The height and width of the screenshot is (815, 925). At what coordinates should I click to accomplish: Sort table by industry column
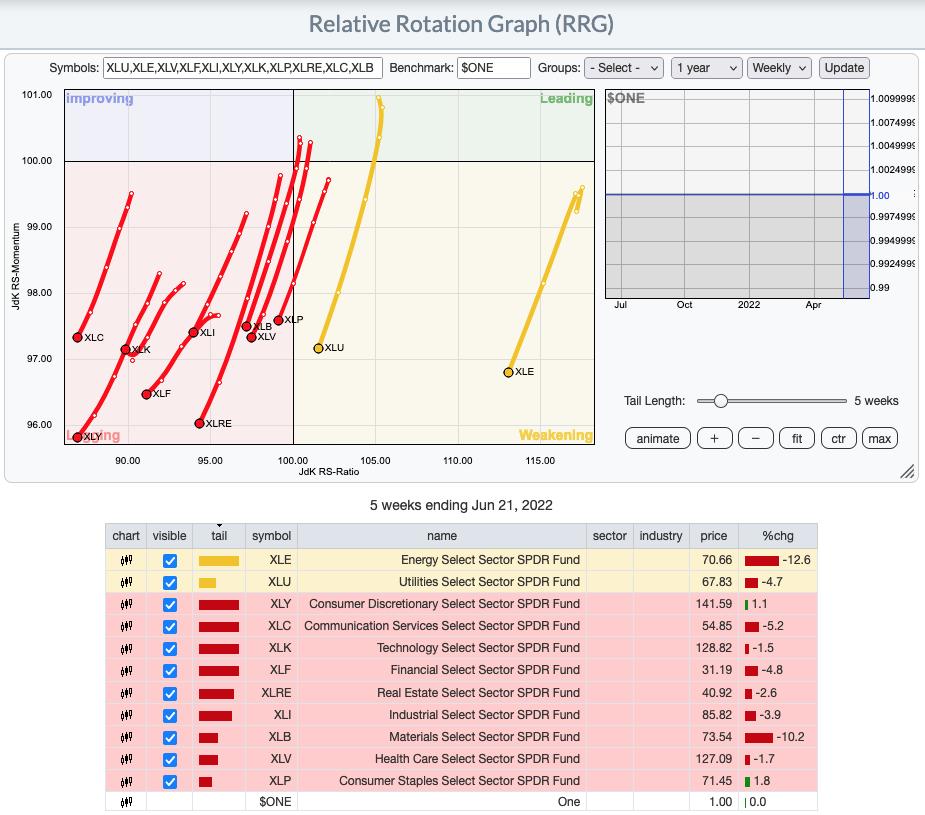pyautogui.click(x=661, y=535)
